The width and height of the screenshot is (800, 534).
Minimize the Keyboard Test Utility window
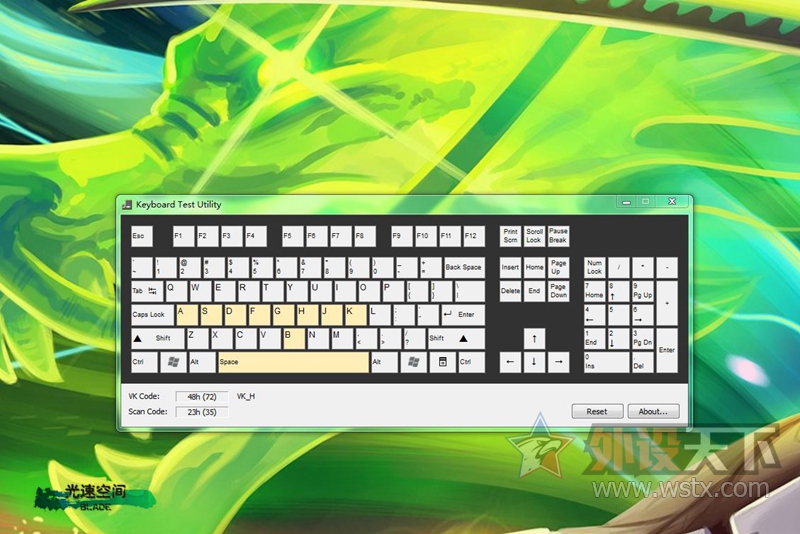tap(627, 202)
